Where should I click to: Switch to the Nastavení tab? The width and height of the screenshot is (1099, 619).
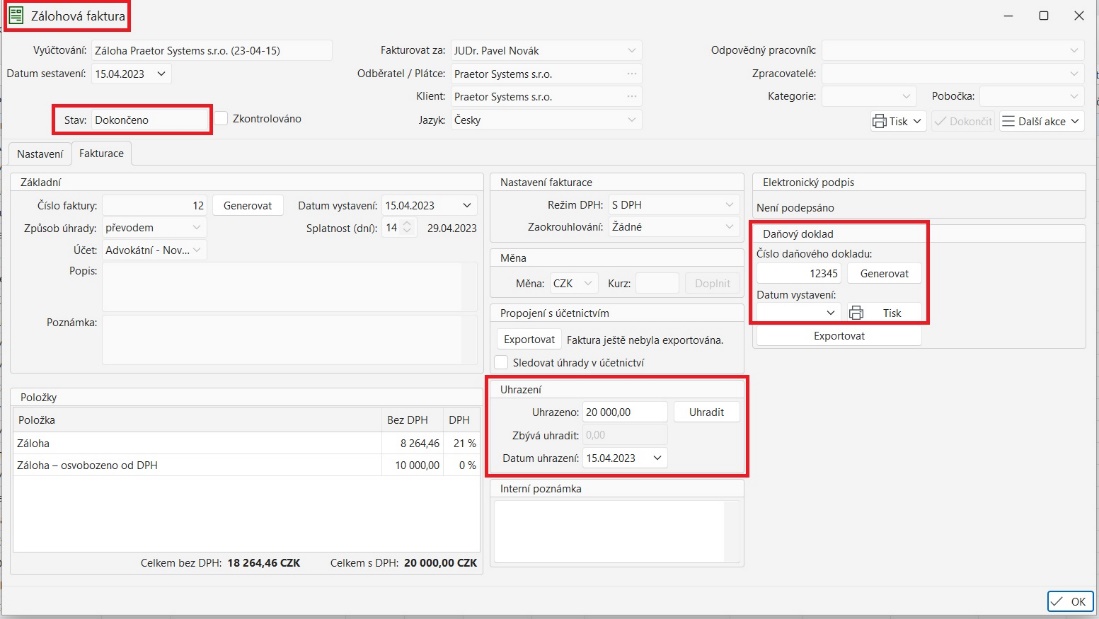[40, 154]
